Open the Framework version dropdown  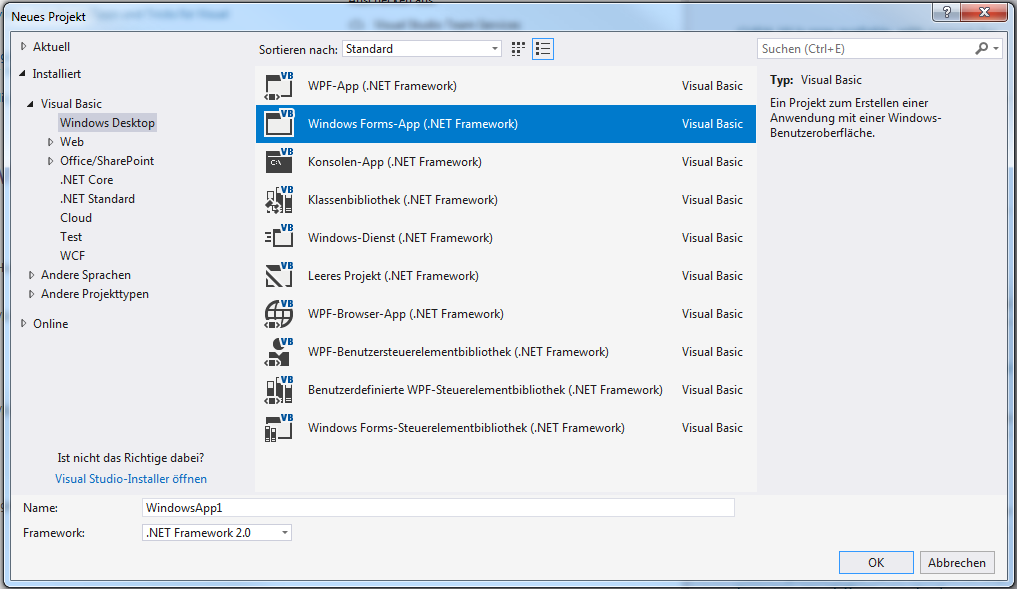point(218,533)
